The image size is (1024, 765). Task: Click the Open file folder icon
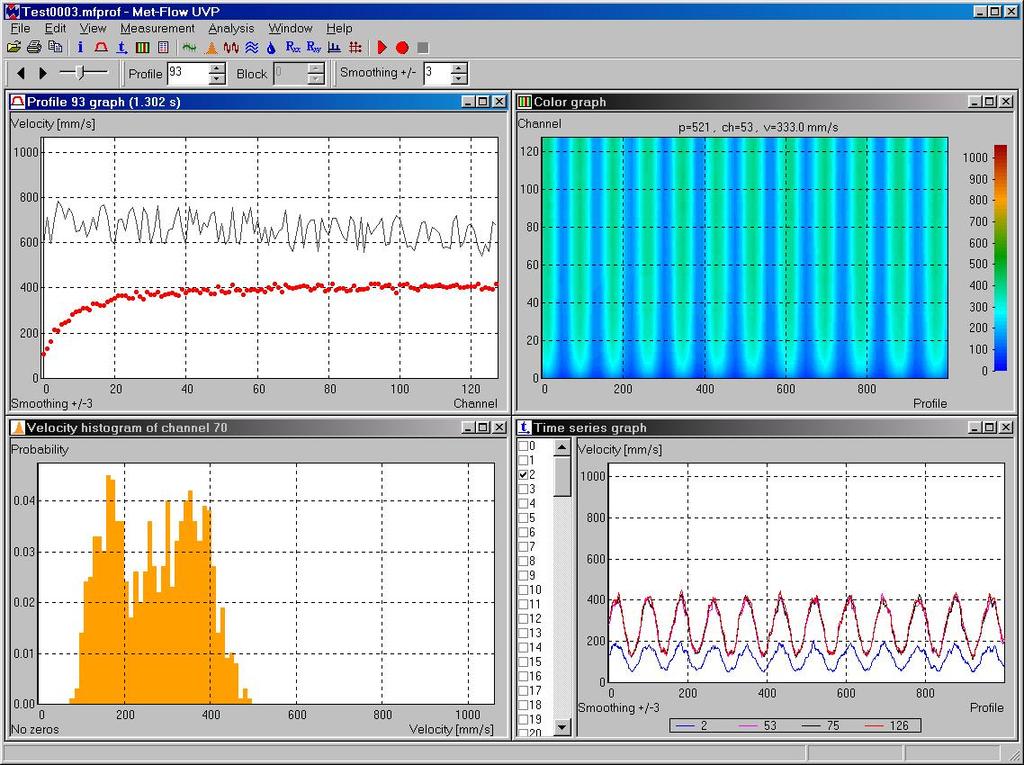[x=14, y=48]
